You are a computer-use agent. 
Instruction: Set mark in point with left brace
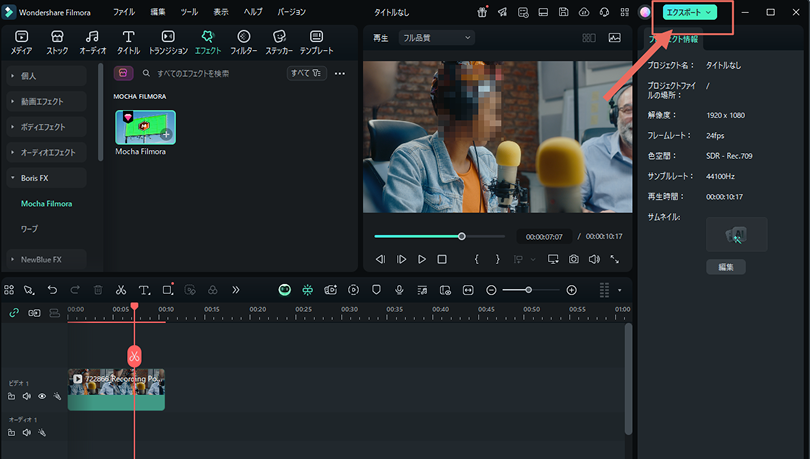tap(476, 259)
